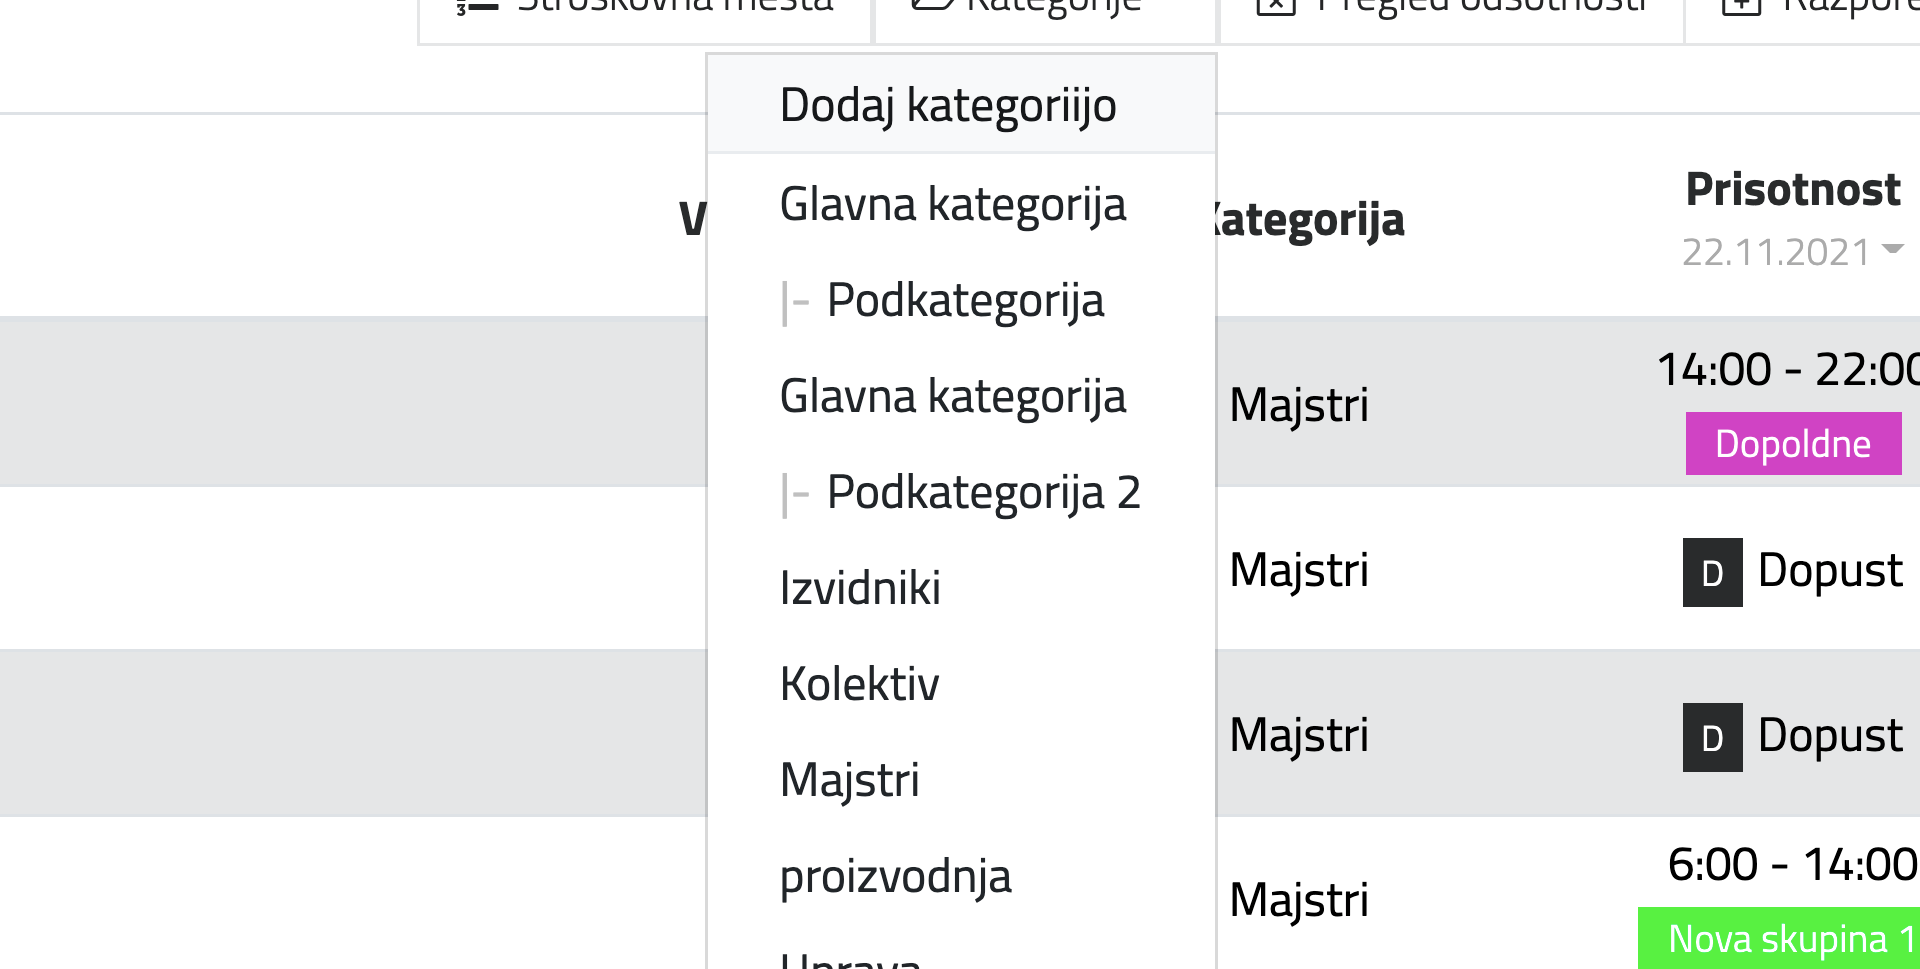The height and width of the screenshot is (969, 1920).
Task: Click the numbered list icon beside Stroškovna mesta
Action: pyautogui.click(x=477, y=6)
